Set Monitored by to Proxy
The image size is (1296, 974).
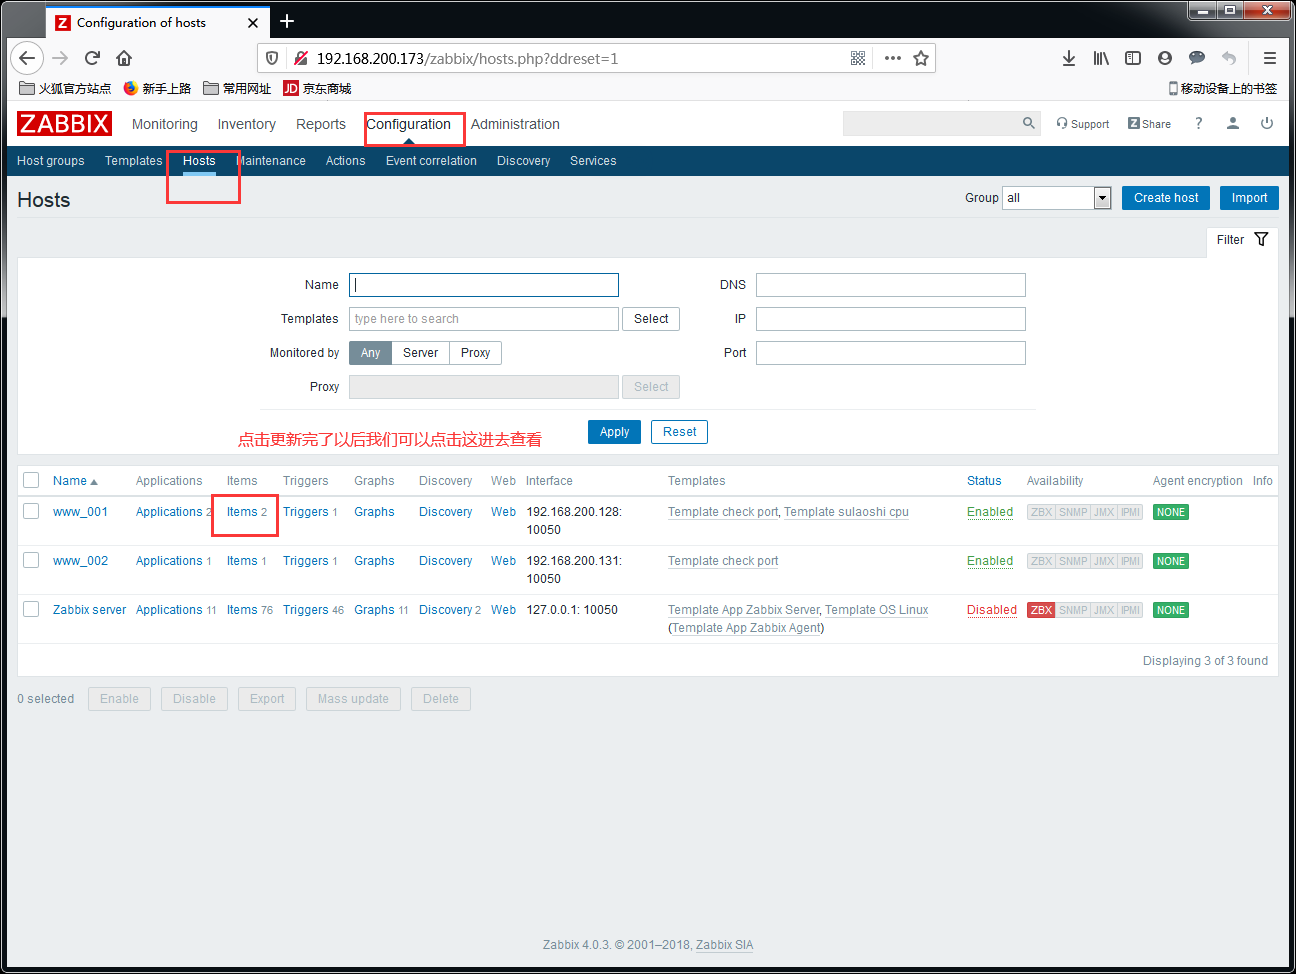[475, 353]
